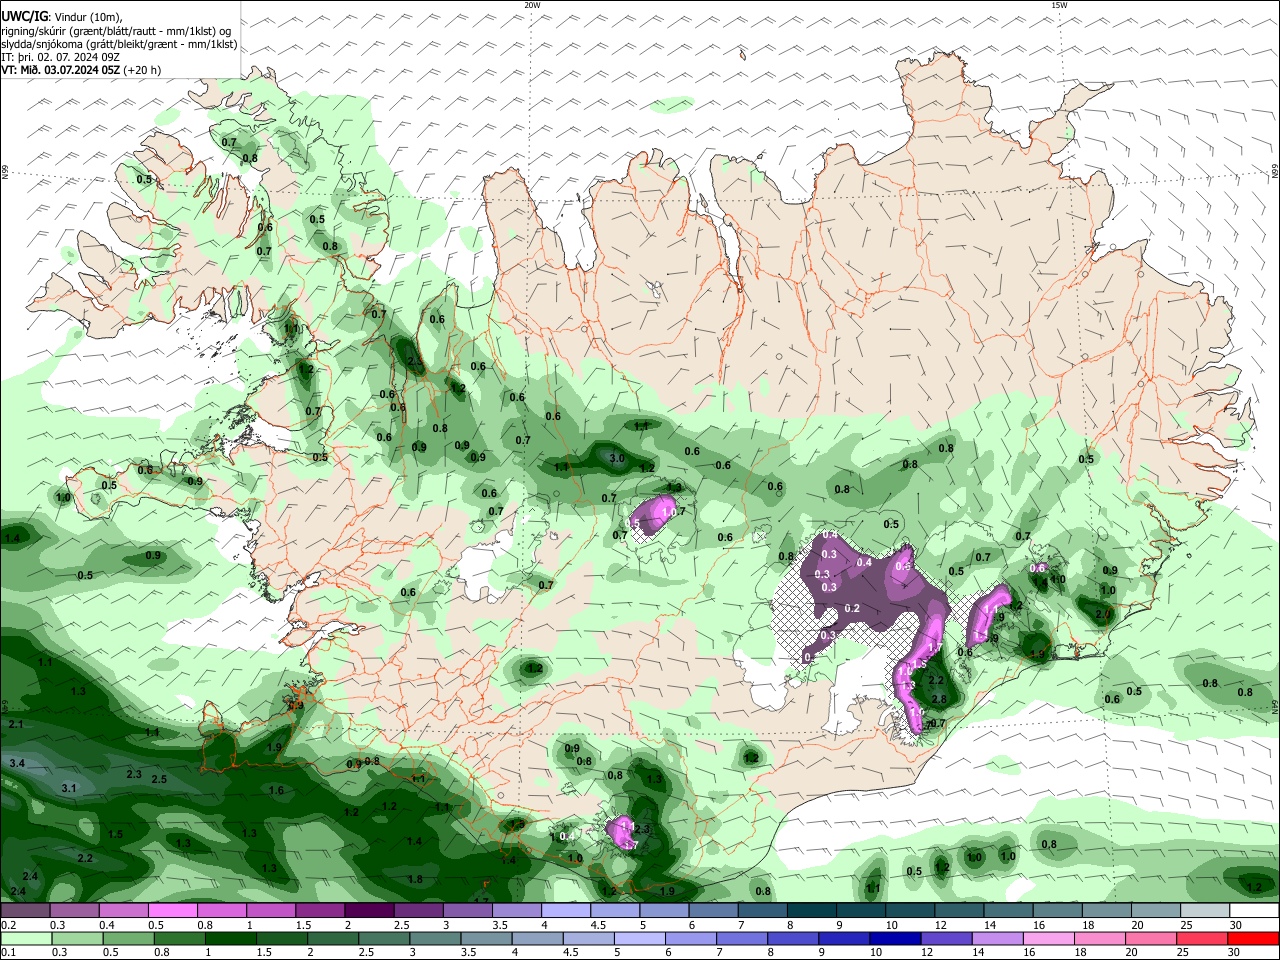This screenshot has height=960, width=1280.
Task: Click the '3.4' precipitation value on the map
Action: click(x=17, y=763)
